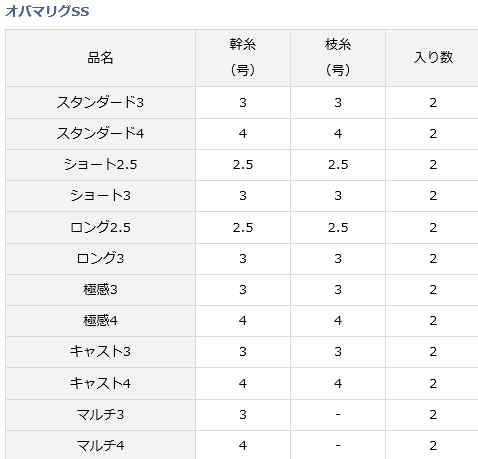Click the 極感4 row label
This screenshot has width=478, height=459.
tap(100, 321)
